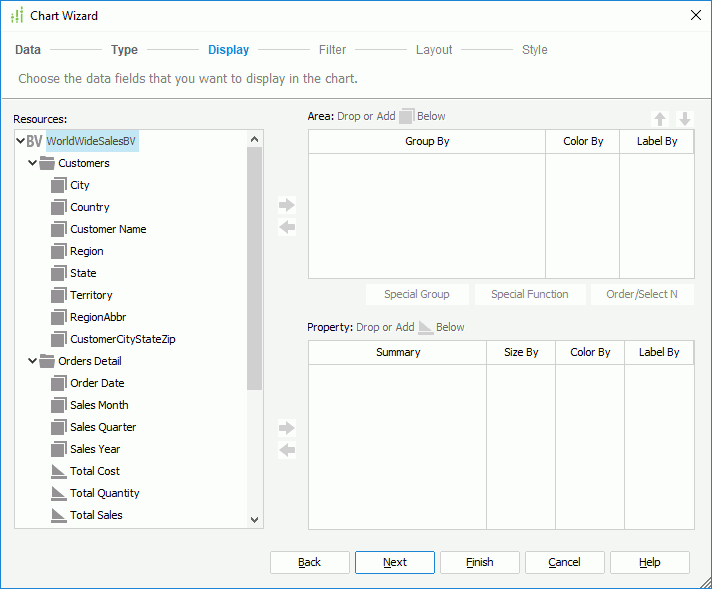Click the Finish button

click(480, 562)
